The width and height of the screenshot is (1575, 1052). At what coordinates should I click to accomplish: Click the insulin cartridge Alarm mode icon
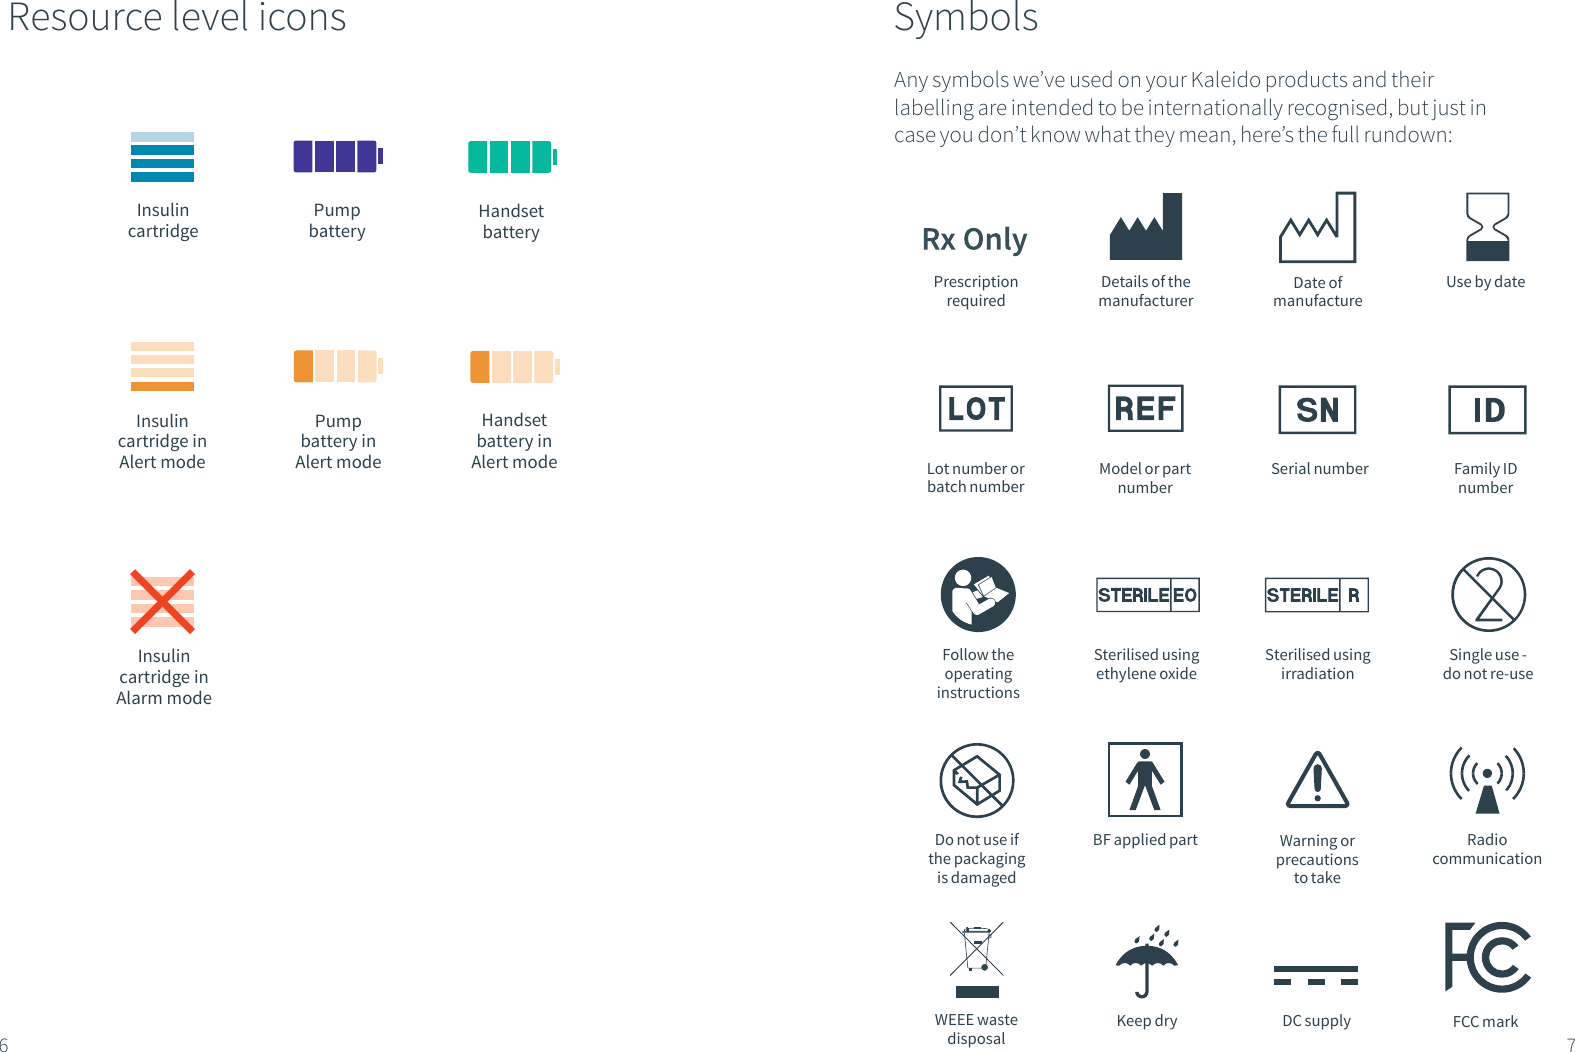[x=162, y=601]
